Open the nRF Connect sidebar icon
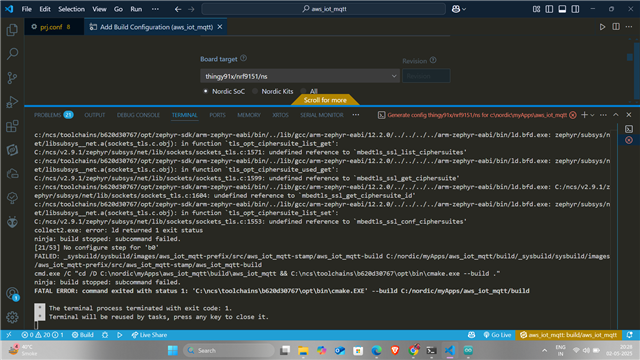640x360 pixels. 12,150
